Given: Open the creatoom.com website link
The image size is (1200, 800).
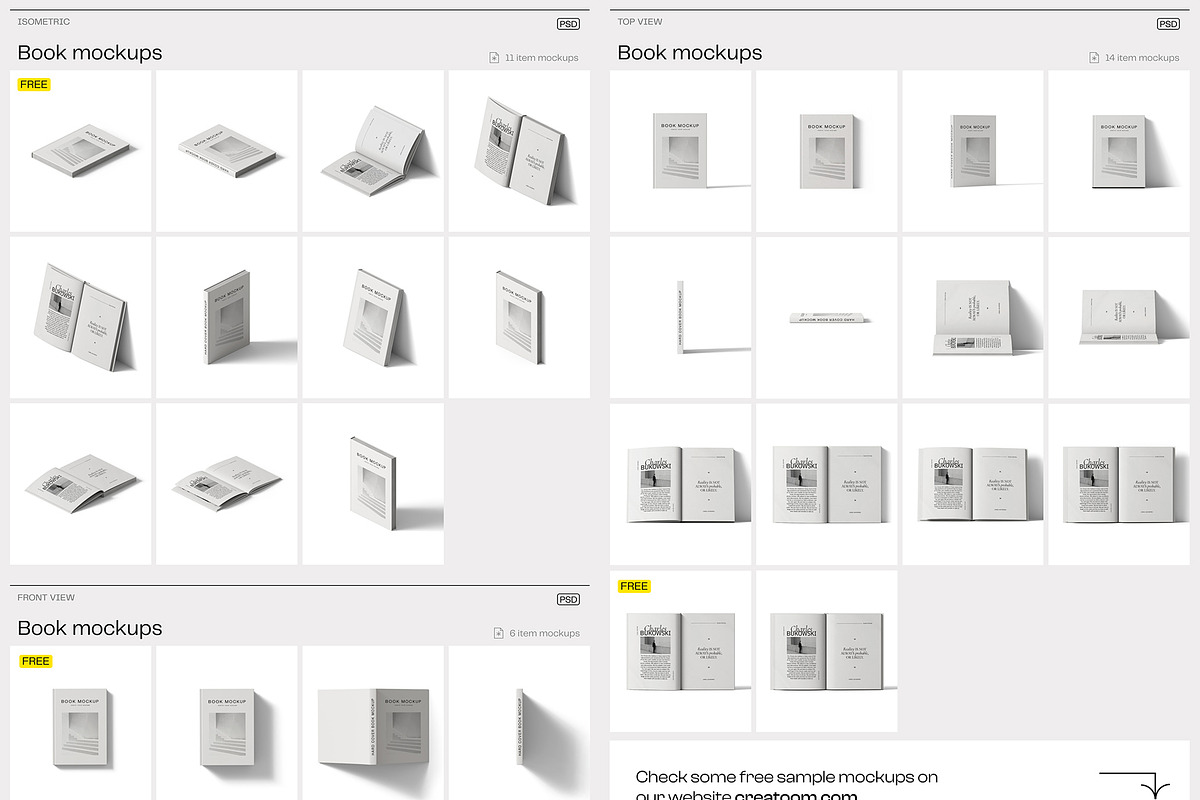Looking at the screenshot, I should 796,796.
